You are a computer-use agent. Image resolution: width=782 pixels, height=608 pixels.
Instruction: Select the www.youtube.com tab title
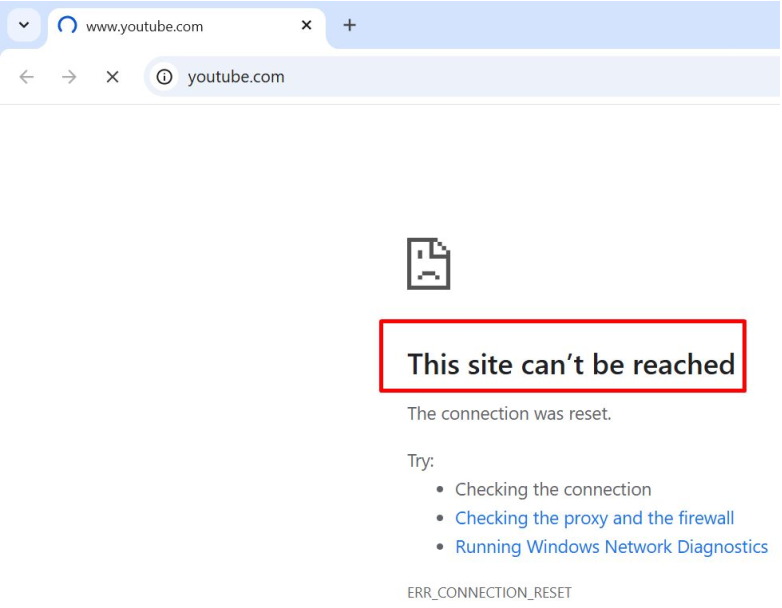pos(144,26)
